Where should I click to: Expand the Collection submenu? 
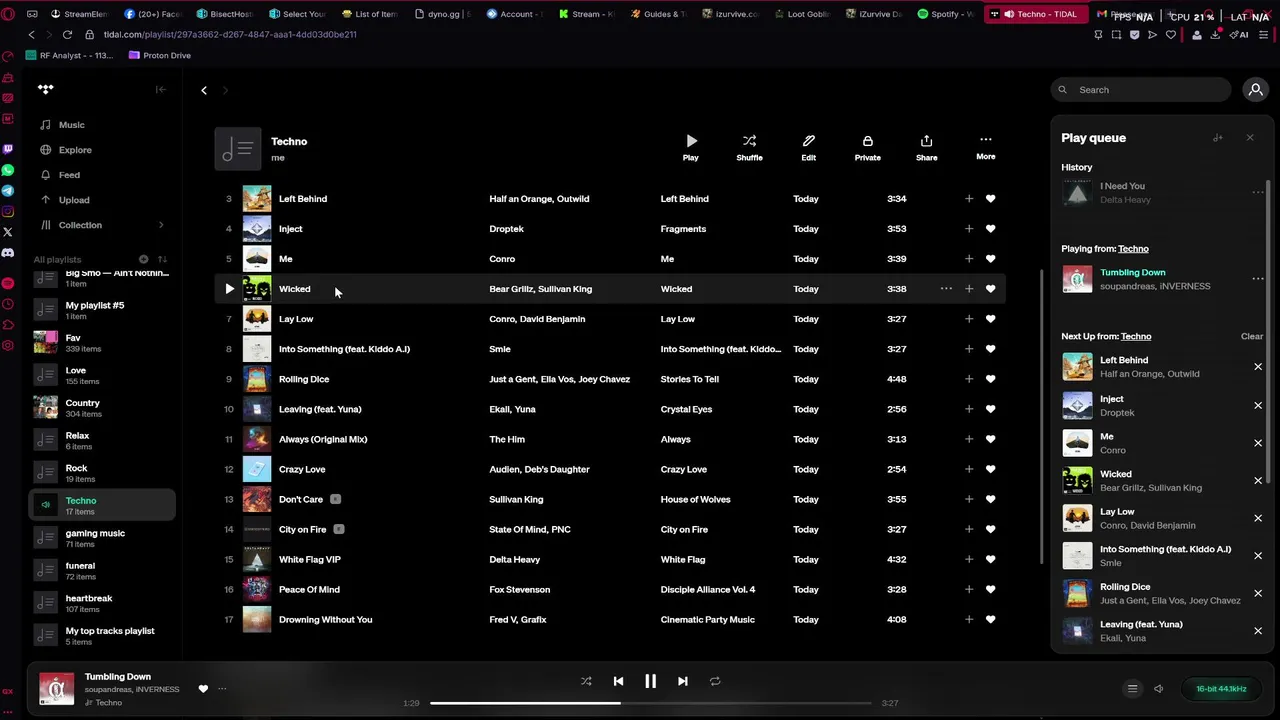[160, 225]
